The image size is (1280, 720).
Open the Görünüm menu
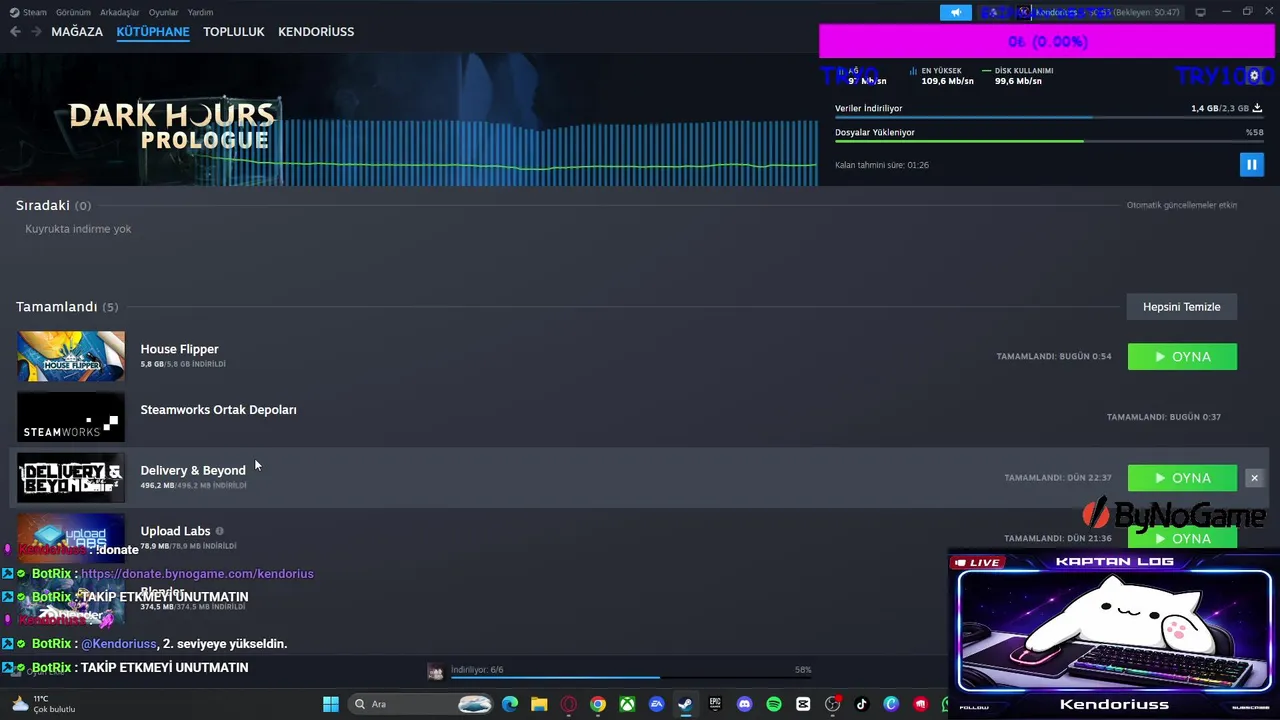coord(73,12)
